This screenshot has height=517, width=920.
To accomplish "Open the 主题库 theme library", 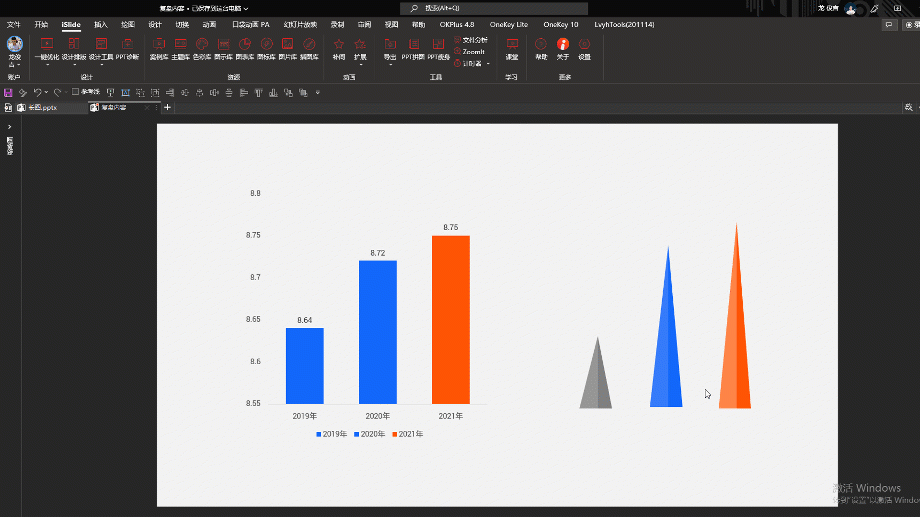I will tap(181, 49).
